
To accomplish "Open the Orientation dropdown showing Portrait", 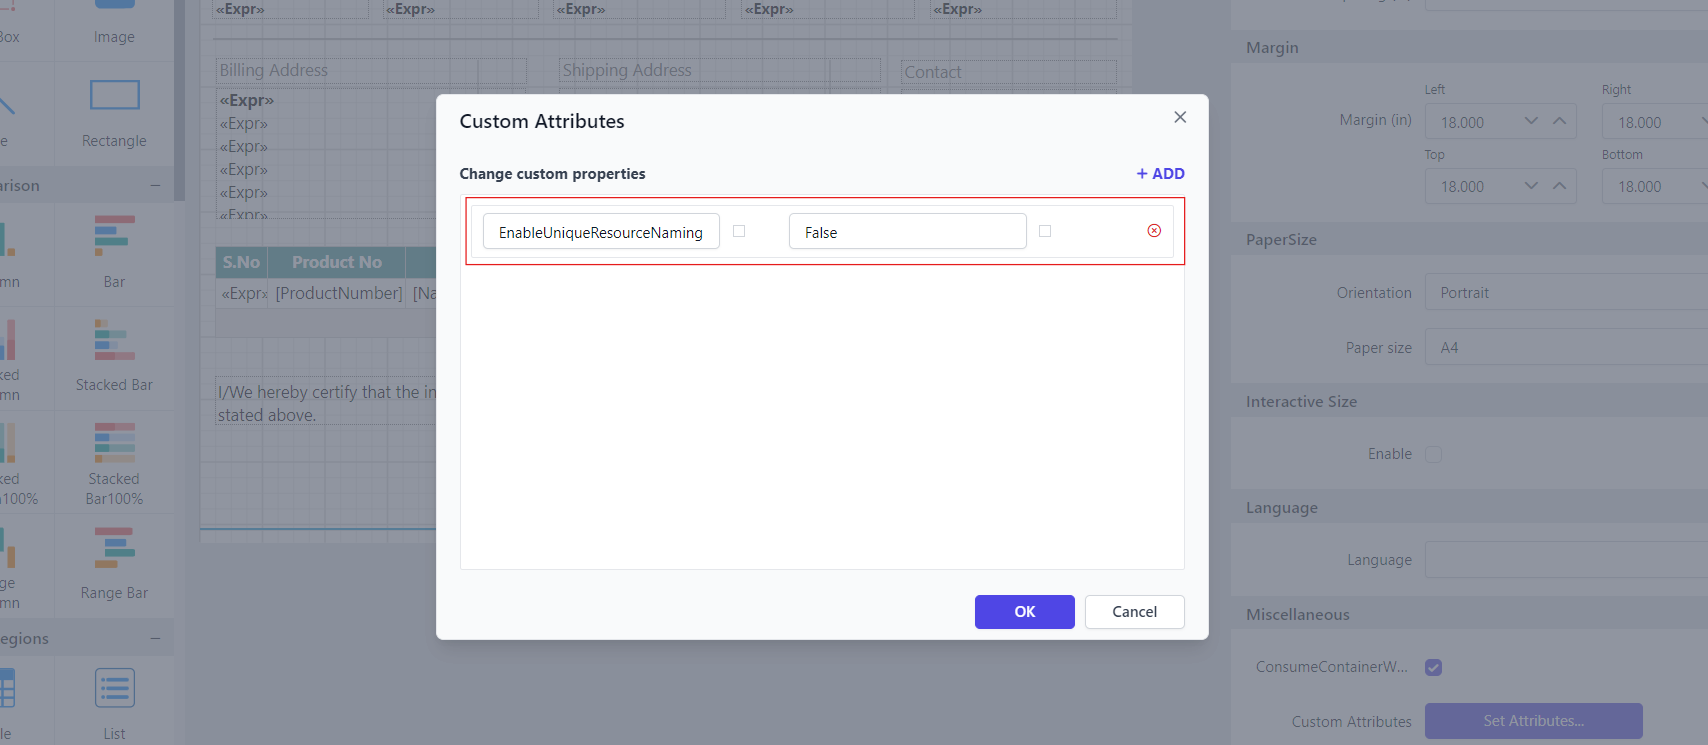I will pyautogui.click(x=1565, y=293).
